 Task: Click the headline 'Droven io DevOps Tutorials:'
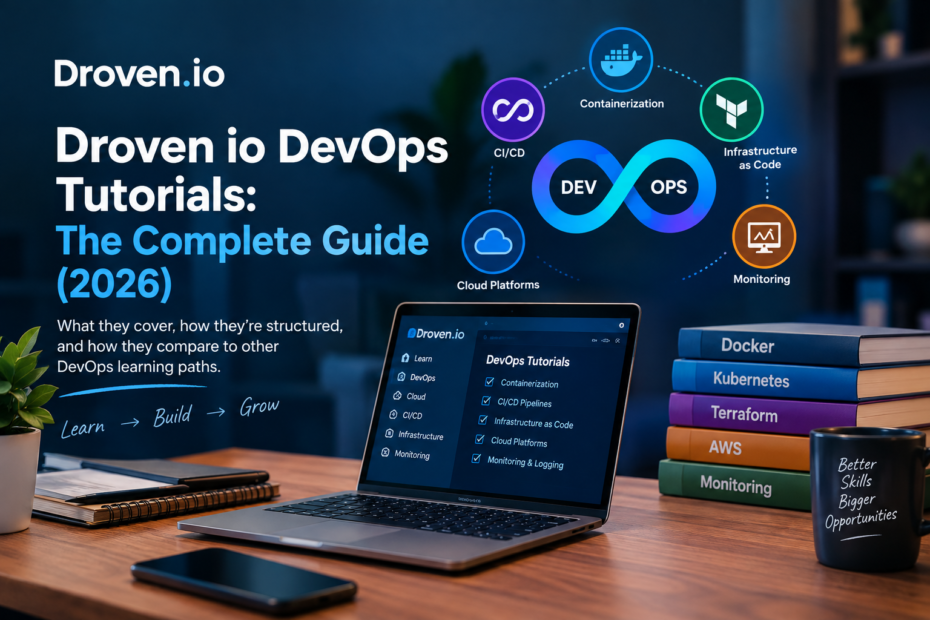252,170
